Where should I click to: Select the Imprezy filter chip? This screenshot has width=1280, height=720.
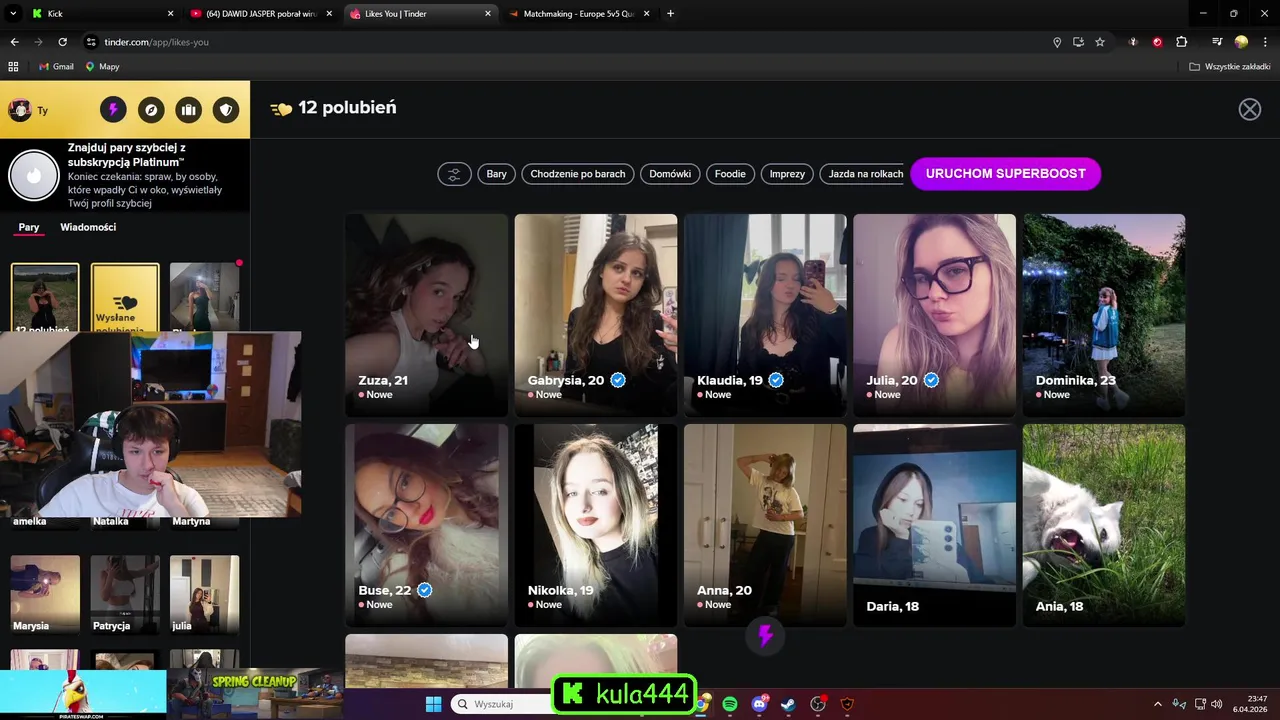click(x=787, y=174)
